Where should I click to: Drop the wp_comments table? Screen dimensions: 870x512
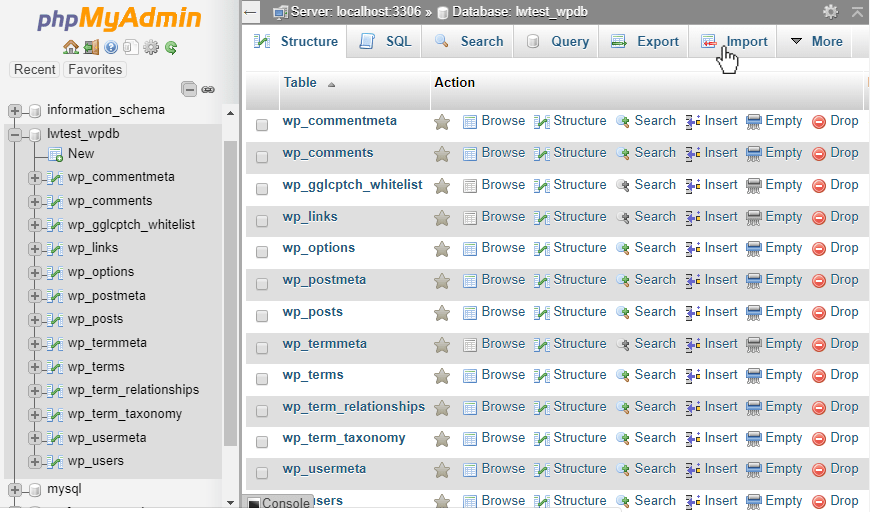point(835,153)
